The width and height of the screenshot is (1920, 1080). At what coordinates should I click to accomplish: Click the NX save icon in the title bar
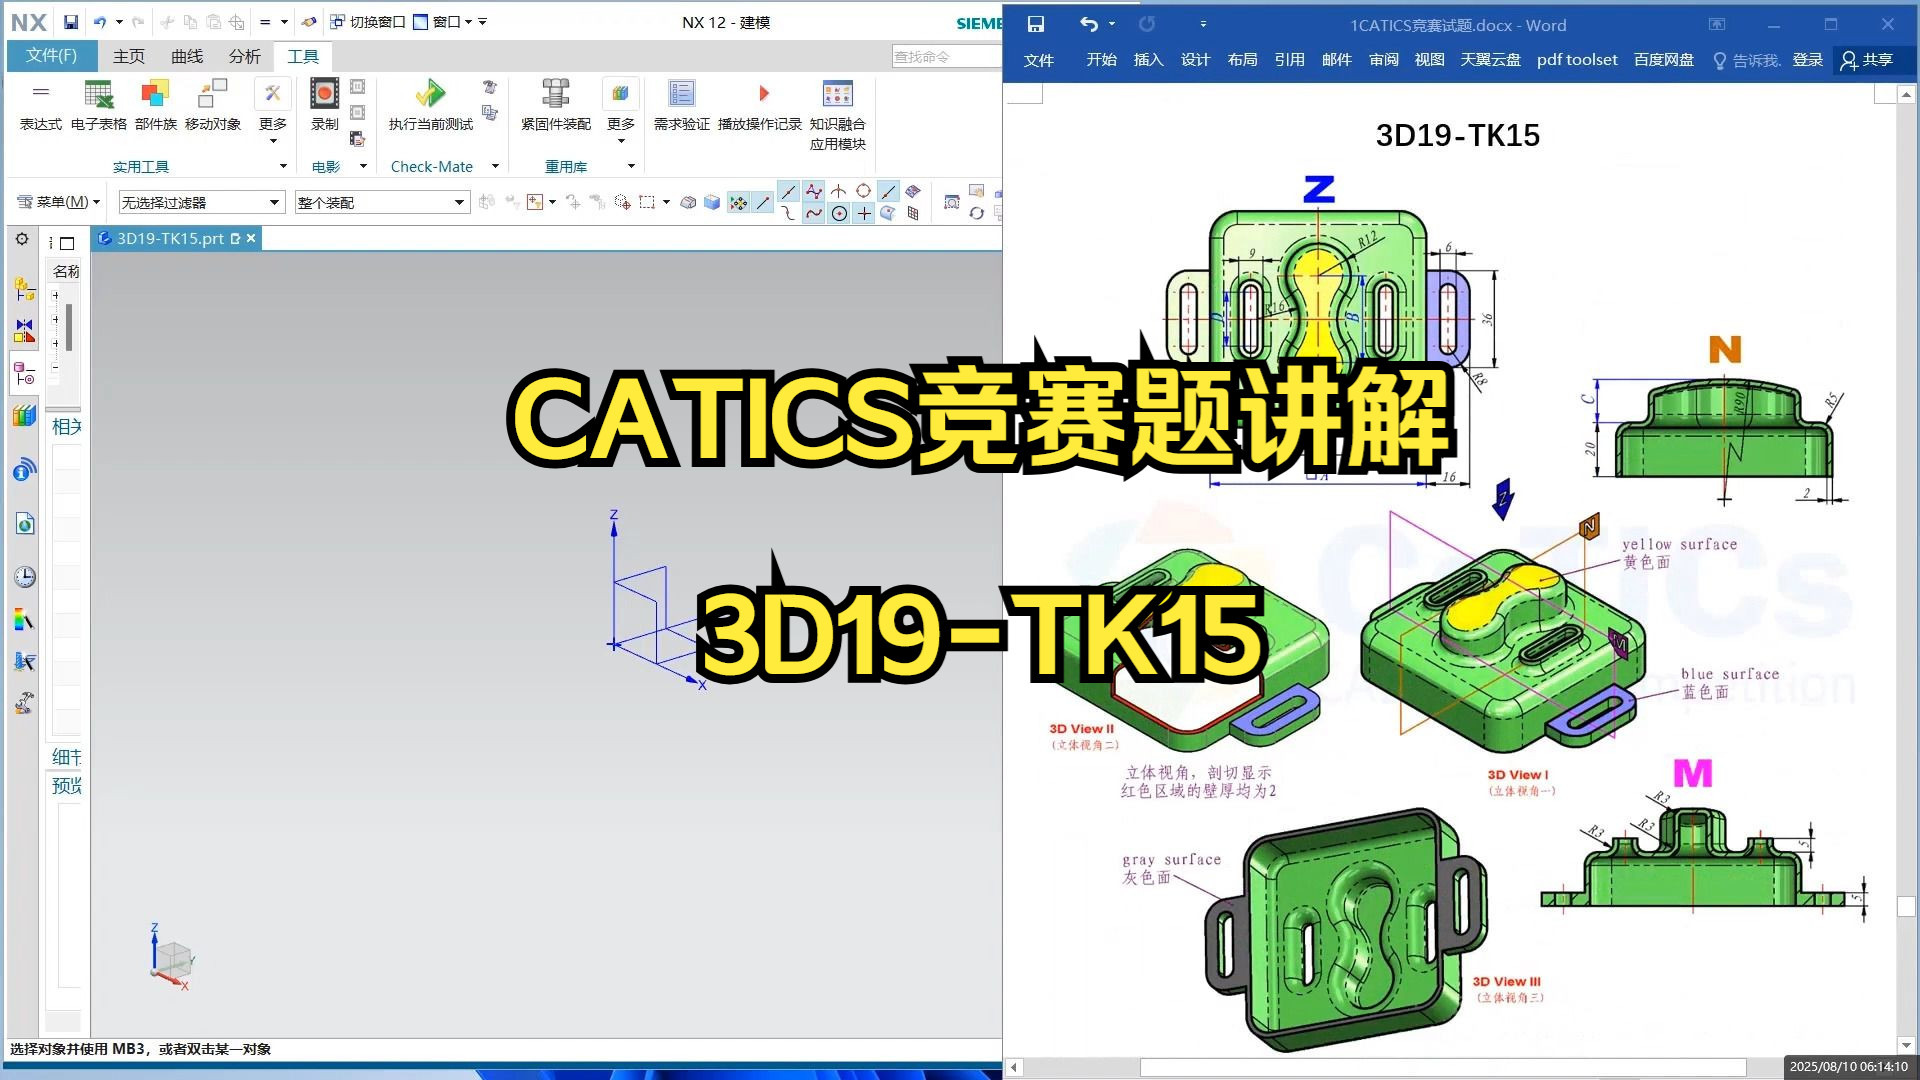coord(70,22)
